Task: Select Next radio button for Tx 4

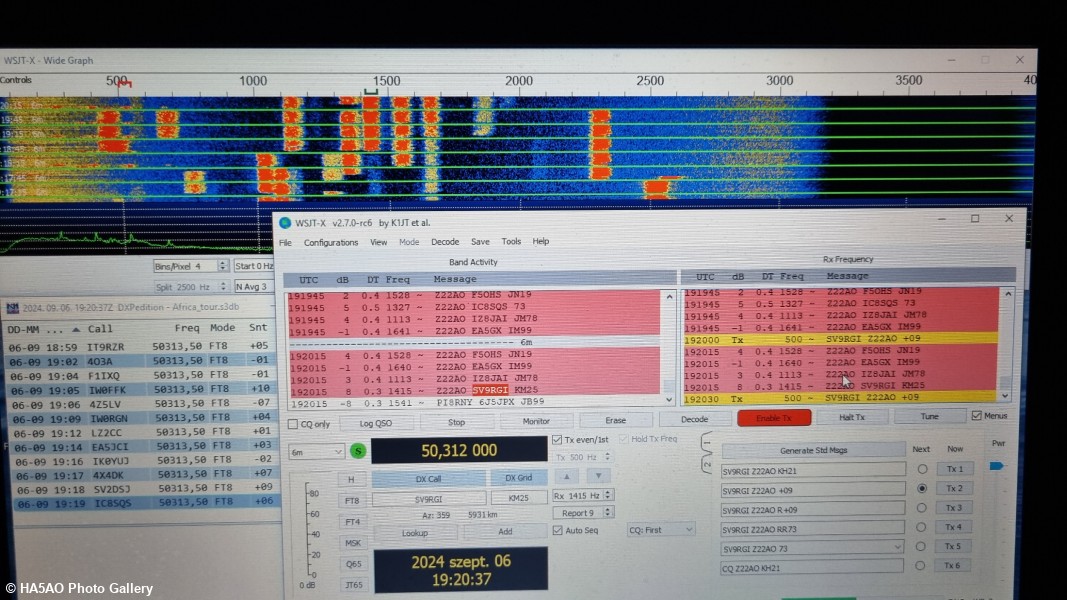Action: click(x=921, y=527)
